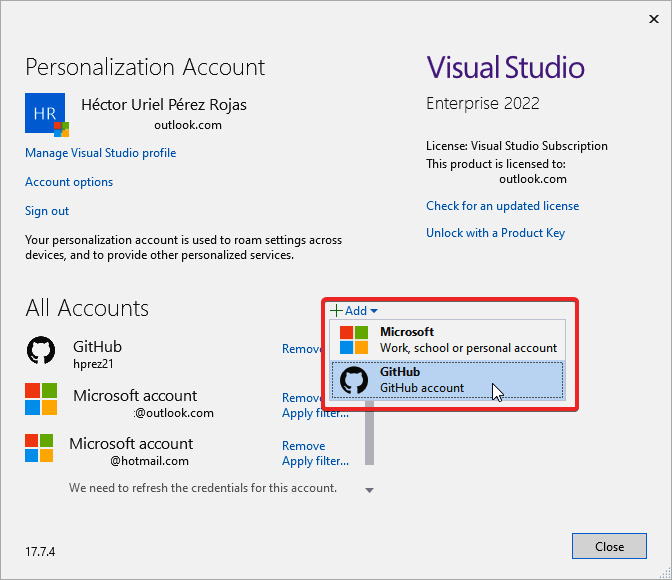Viewport: 672px width, 580px height.
Task: Click Unlock with a Product Key
Action: click(x=495, y=233)
